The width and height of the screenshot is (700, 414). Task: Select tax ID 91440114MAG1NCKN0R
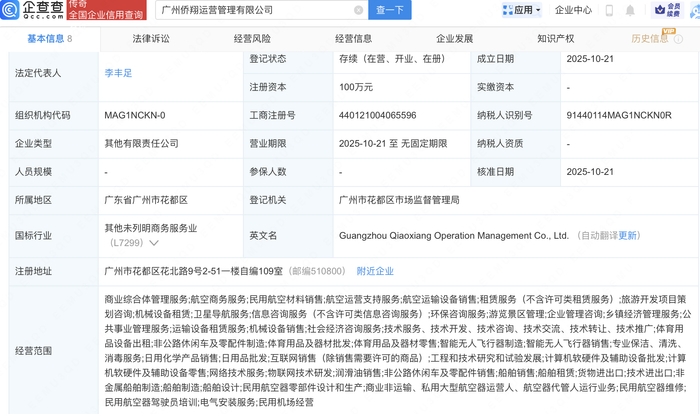pos(619,115)
